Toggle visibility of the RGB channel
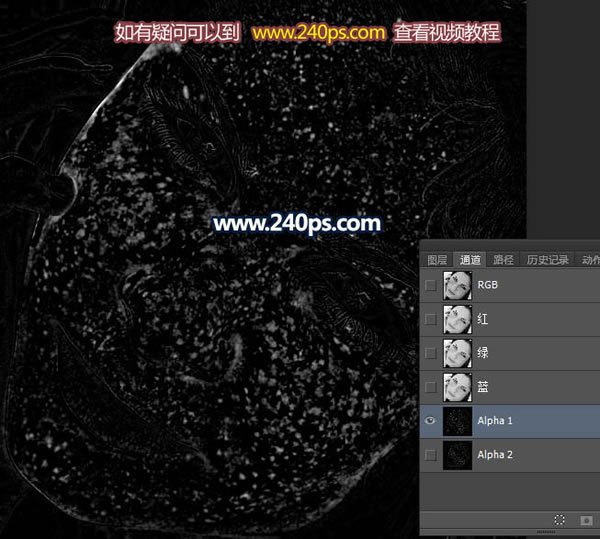The width and height of the screenshot is (600, 539). 430,285
